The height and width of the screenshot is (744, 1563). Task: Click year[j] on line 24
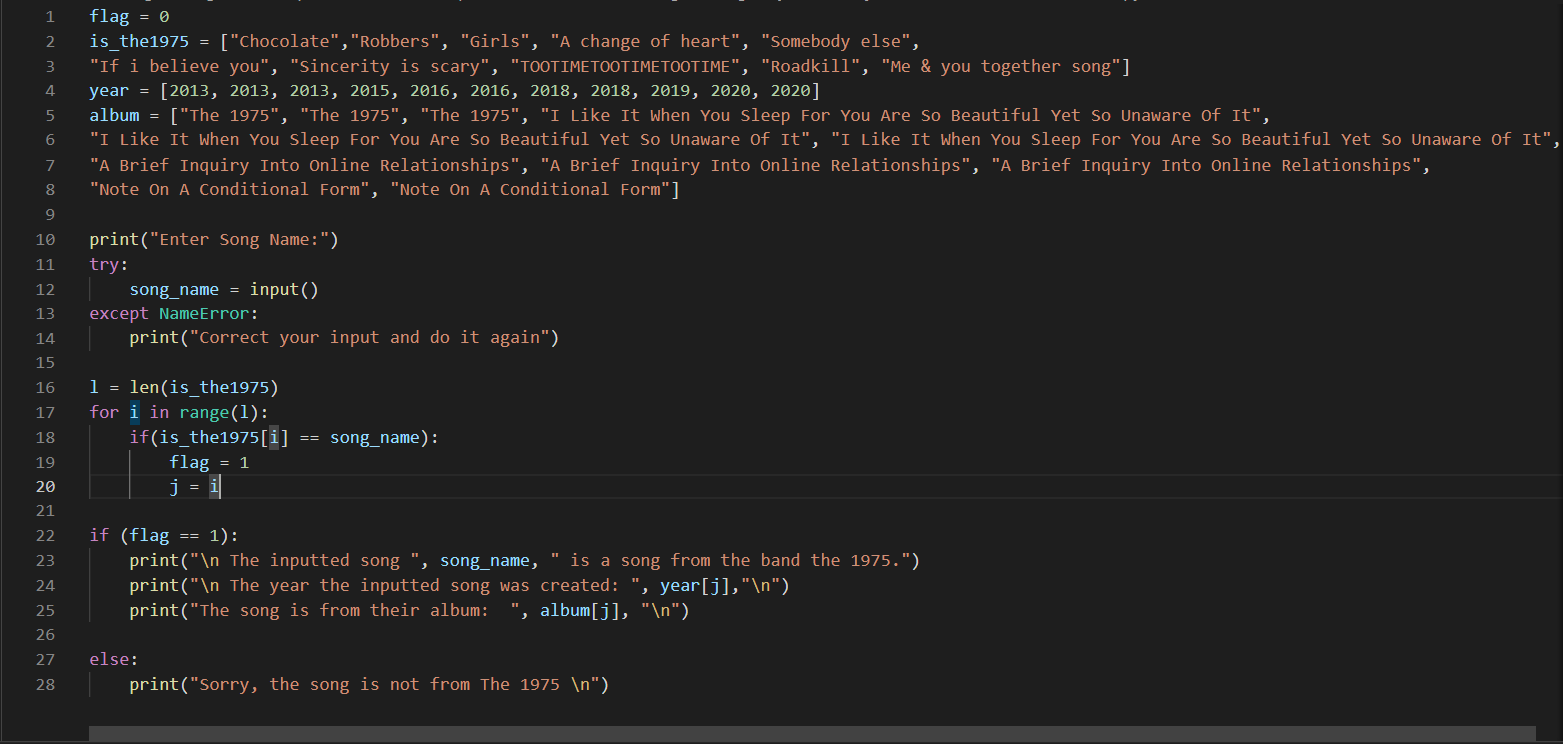[692, 584]
